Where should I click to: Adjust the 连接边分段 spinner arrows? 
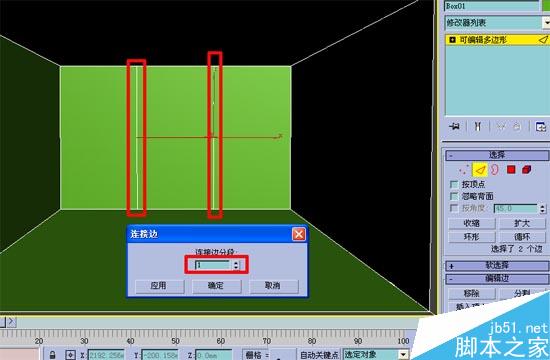[x=236, y=265]
